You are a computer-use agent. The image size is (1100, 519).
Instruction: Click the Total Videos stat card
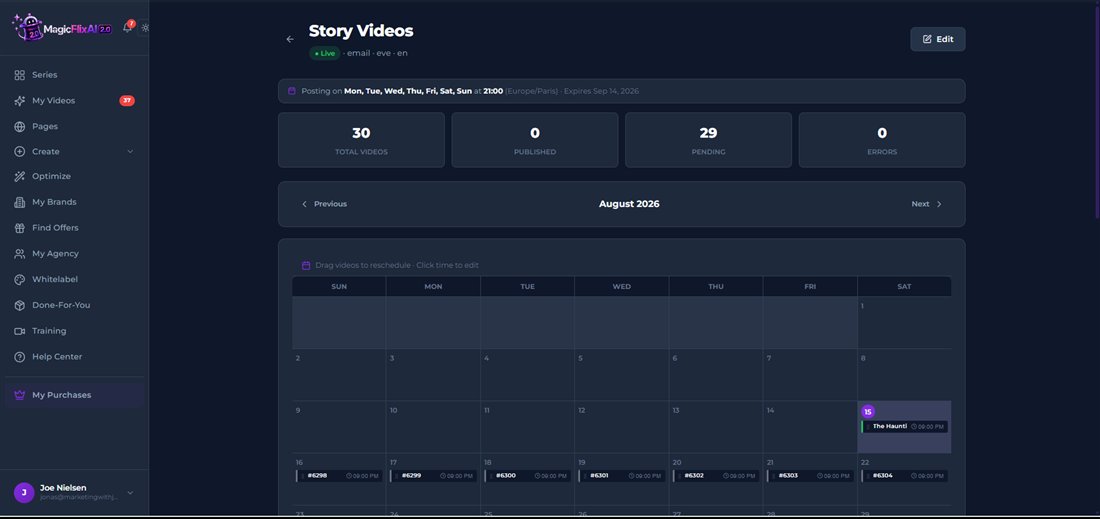(x=361, y=140)
